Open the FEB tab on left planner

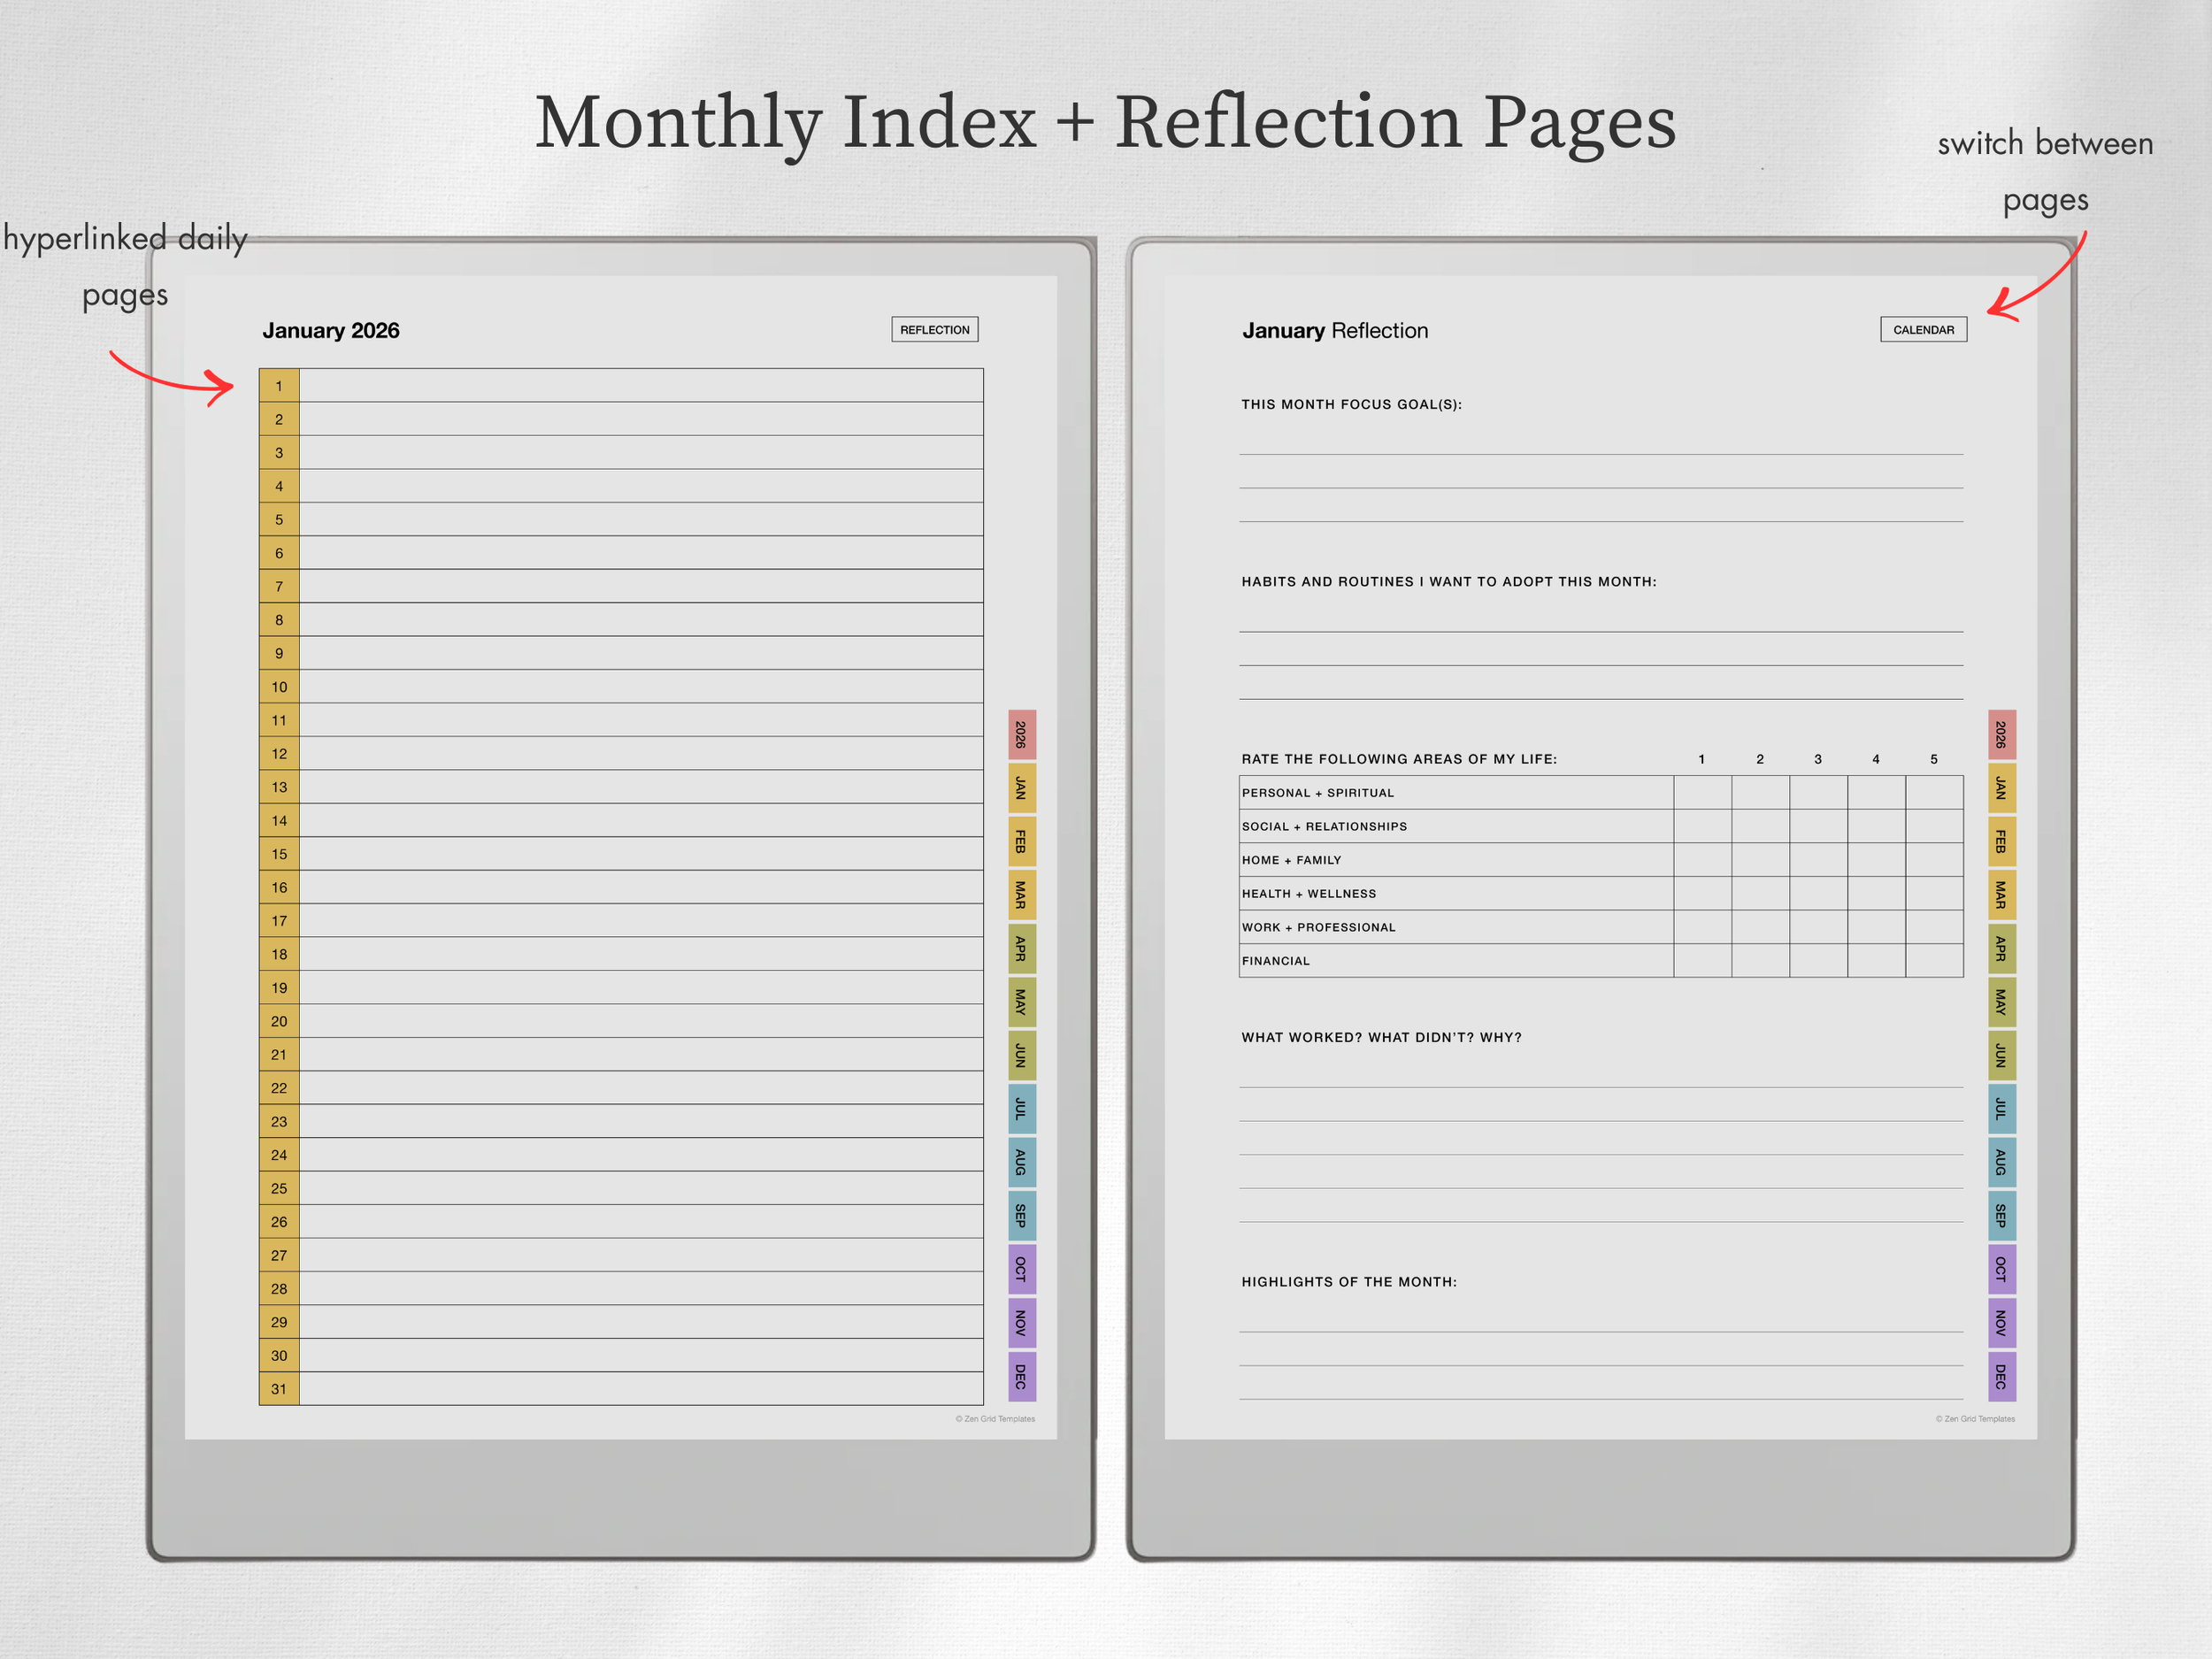1021,842
